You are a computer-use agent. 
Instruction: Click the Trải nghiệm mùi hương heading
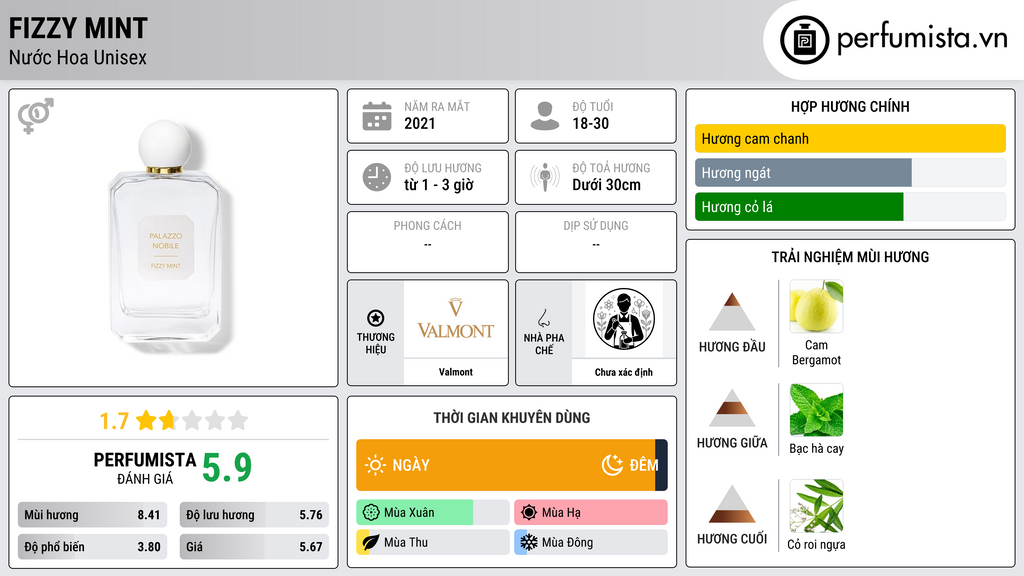pos(850,257)
